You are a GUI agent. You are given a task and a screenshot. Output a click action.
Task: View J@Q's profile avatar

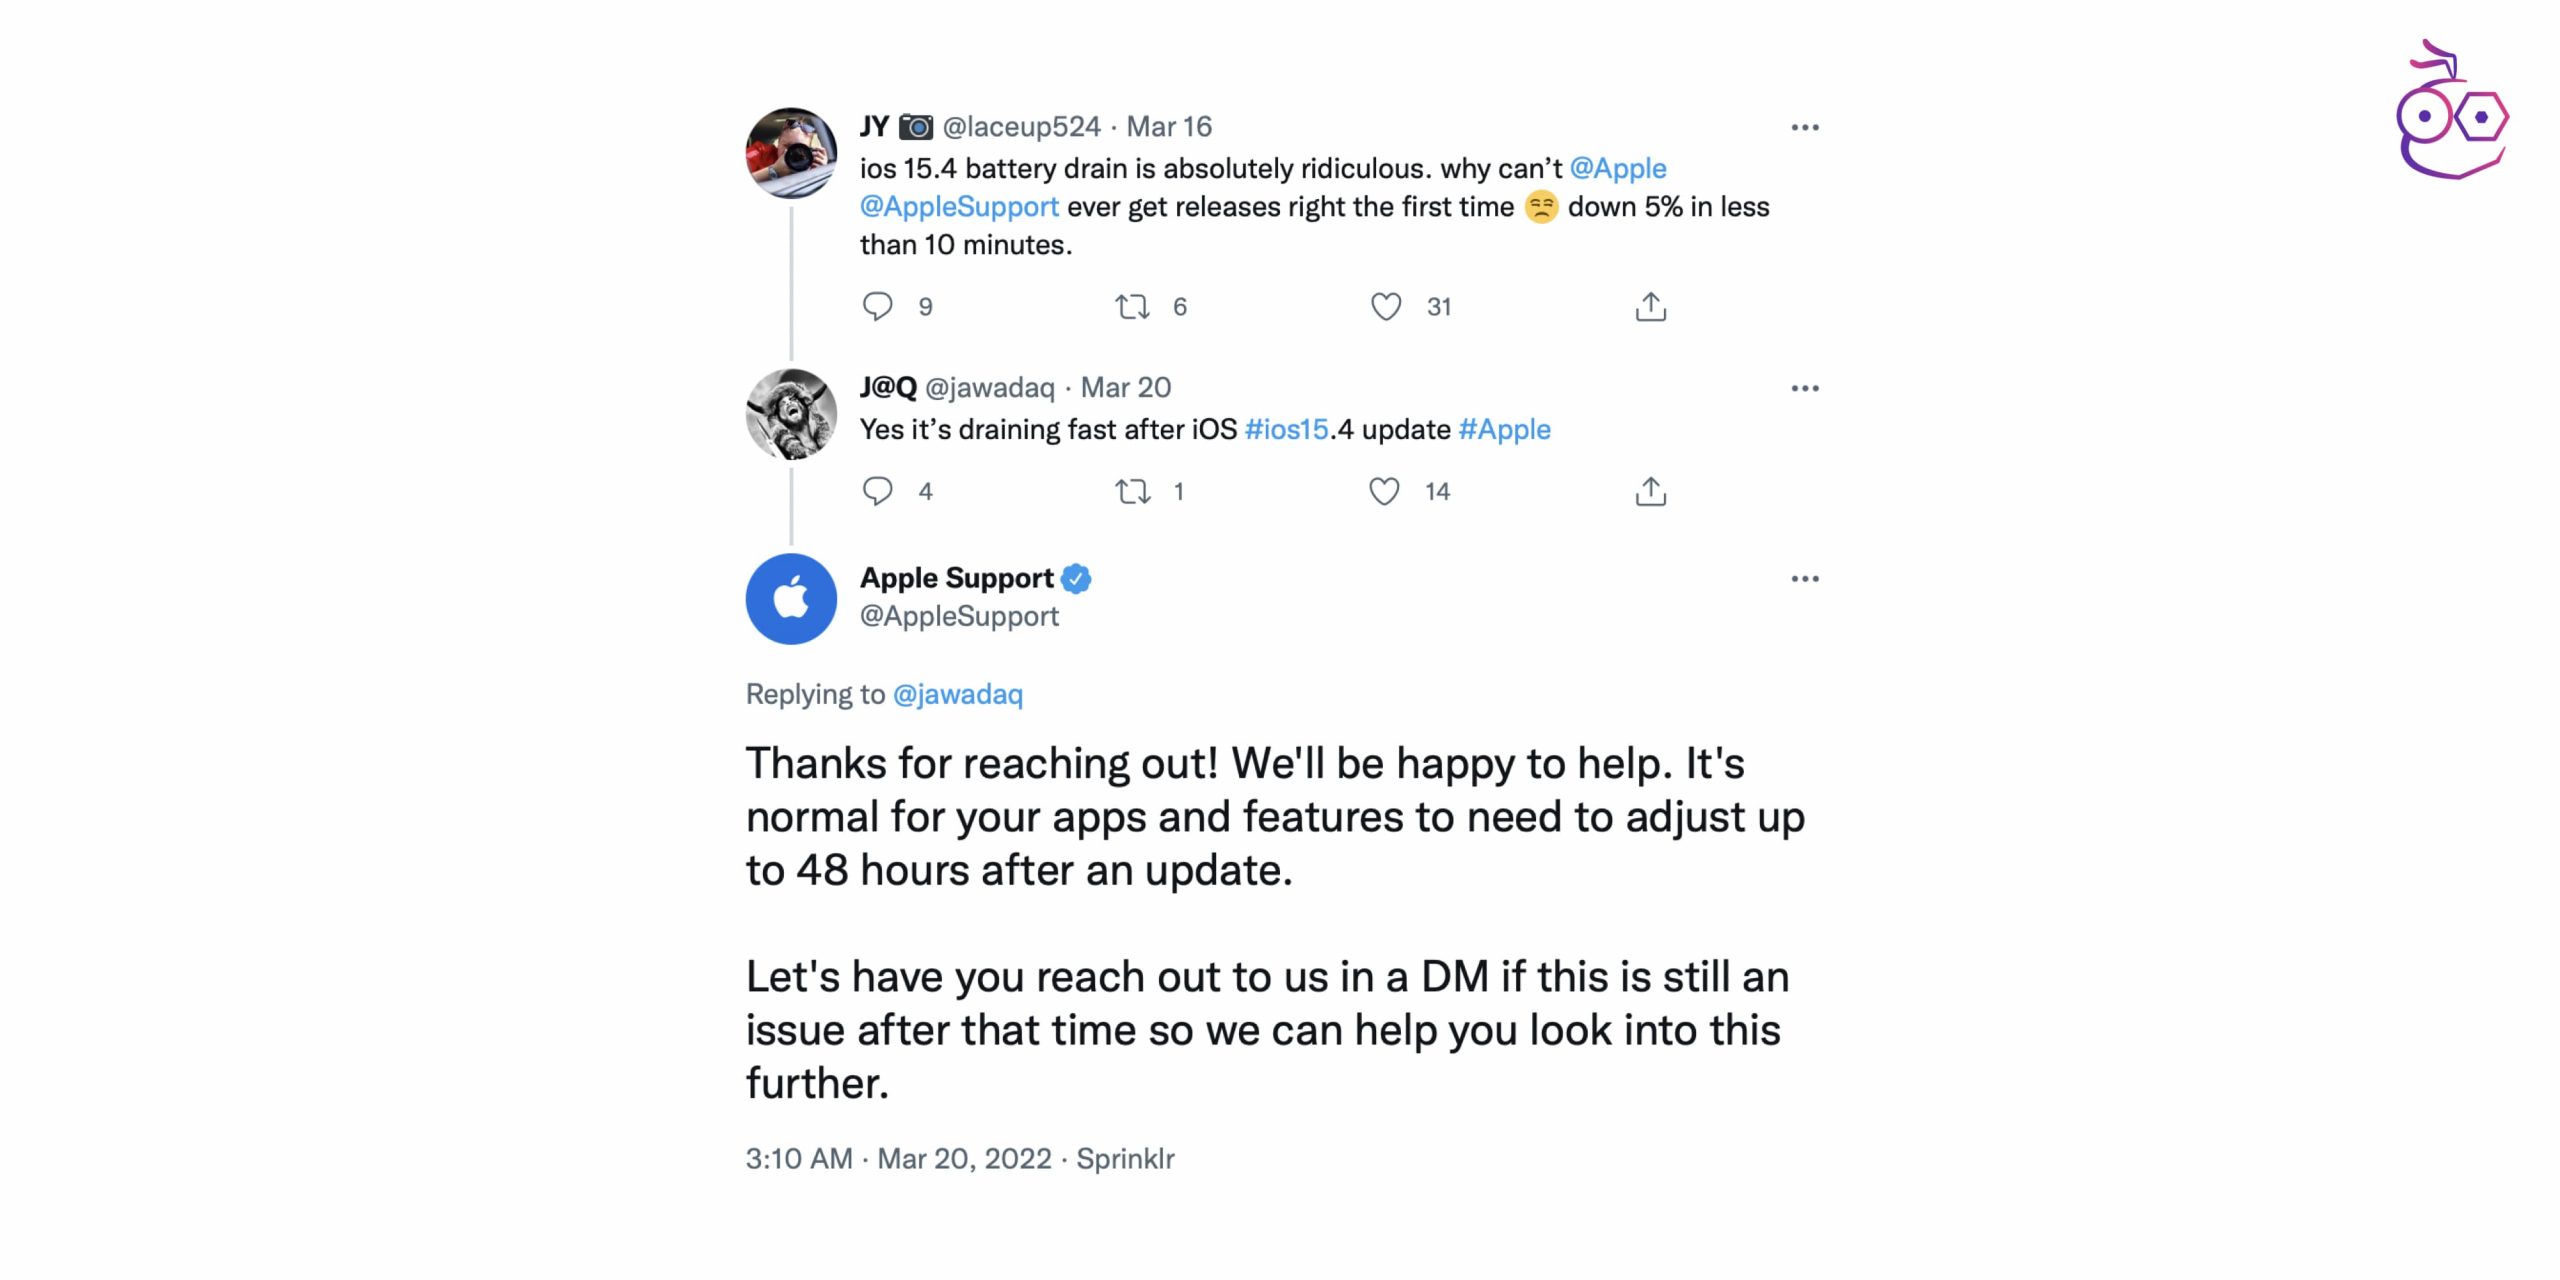791,414
